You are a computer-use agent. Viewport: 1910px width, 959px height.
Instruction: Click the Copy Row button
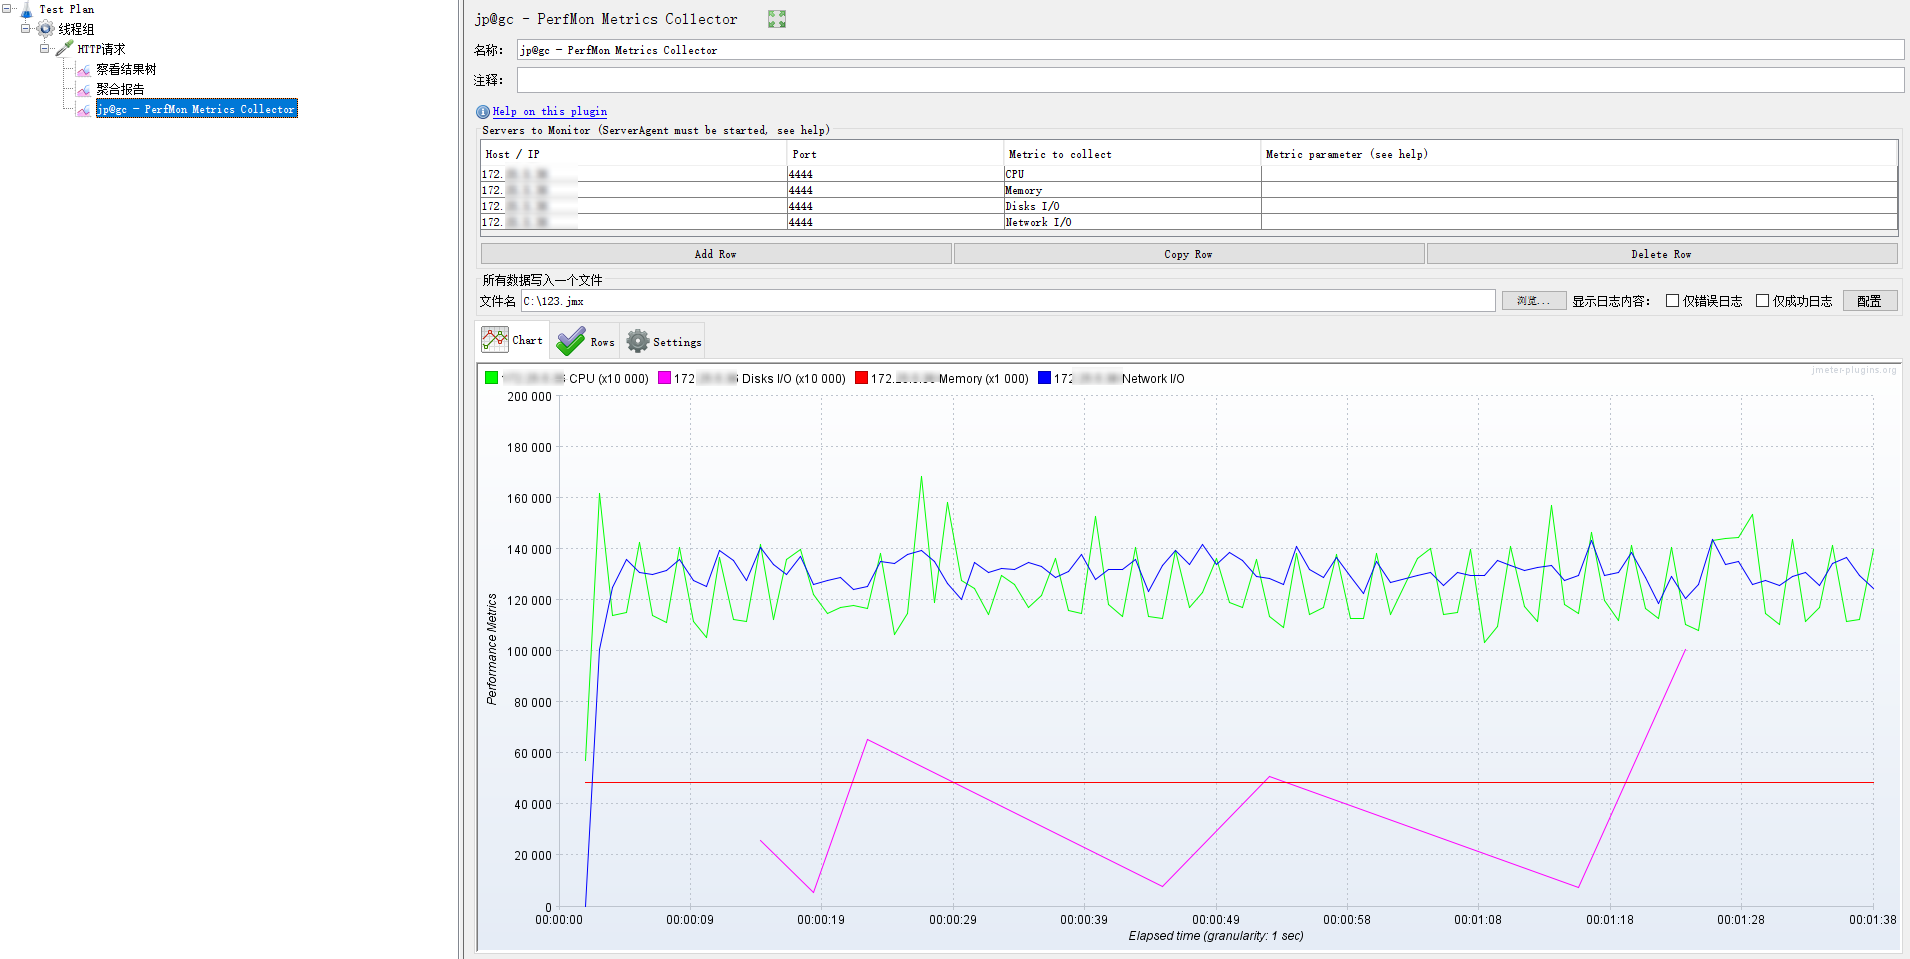[x=1189, y=254]
